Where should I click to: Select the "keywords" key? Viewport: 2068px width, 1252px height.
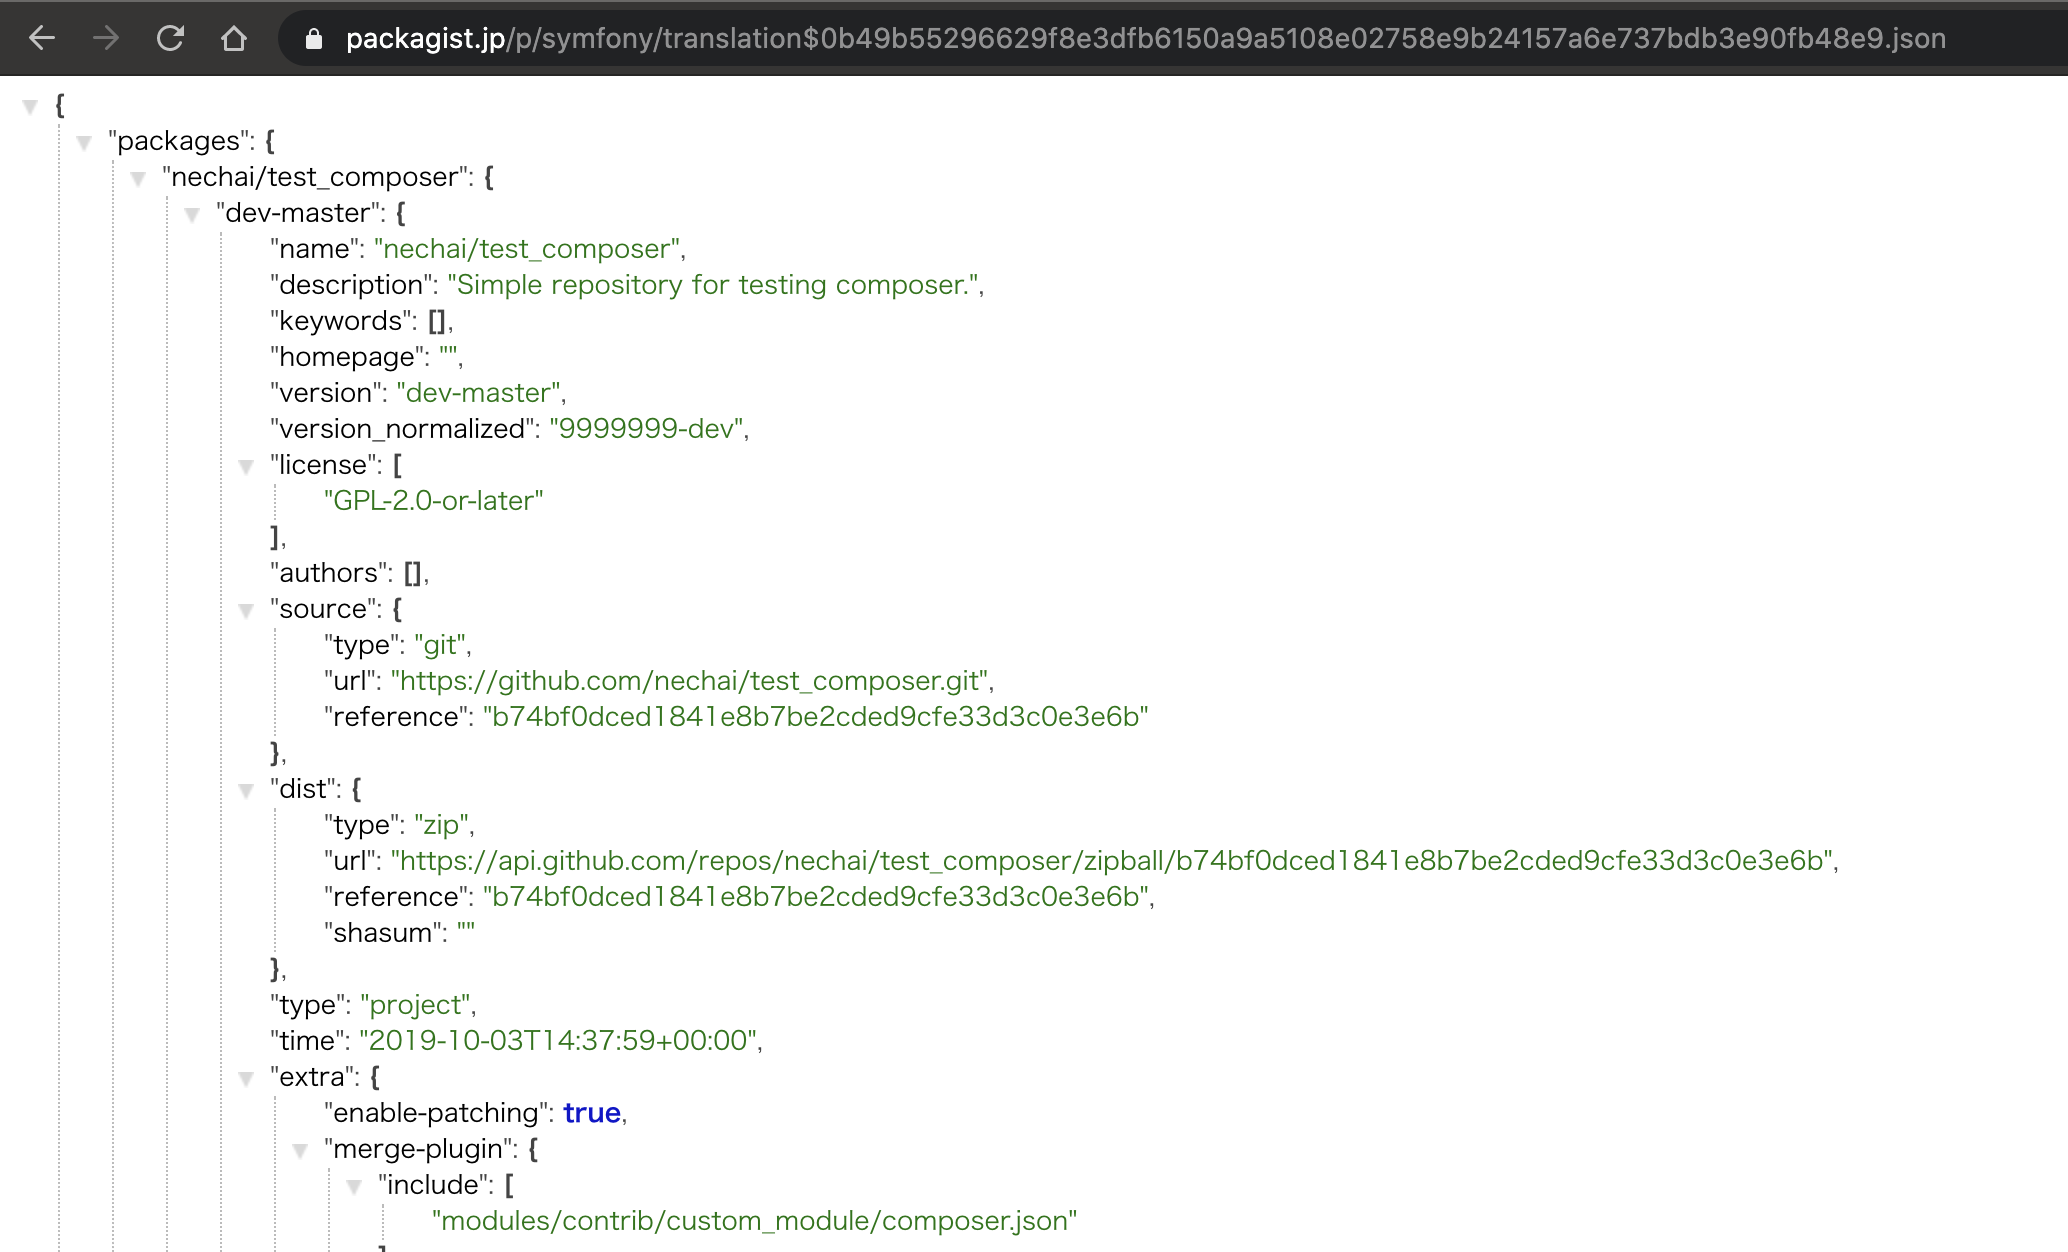tap(340, 321)
